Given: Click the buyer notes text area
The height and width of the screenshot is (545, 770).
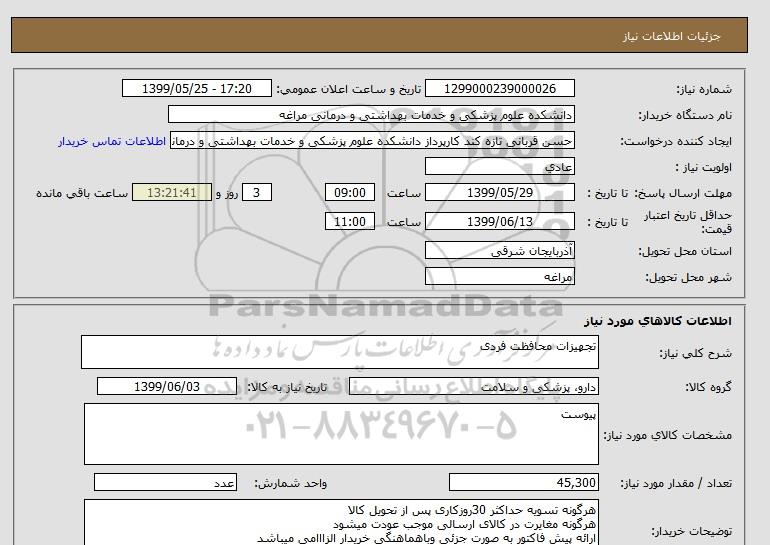Looking at the screenshot, I should pos(341,522).
